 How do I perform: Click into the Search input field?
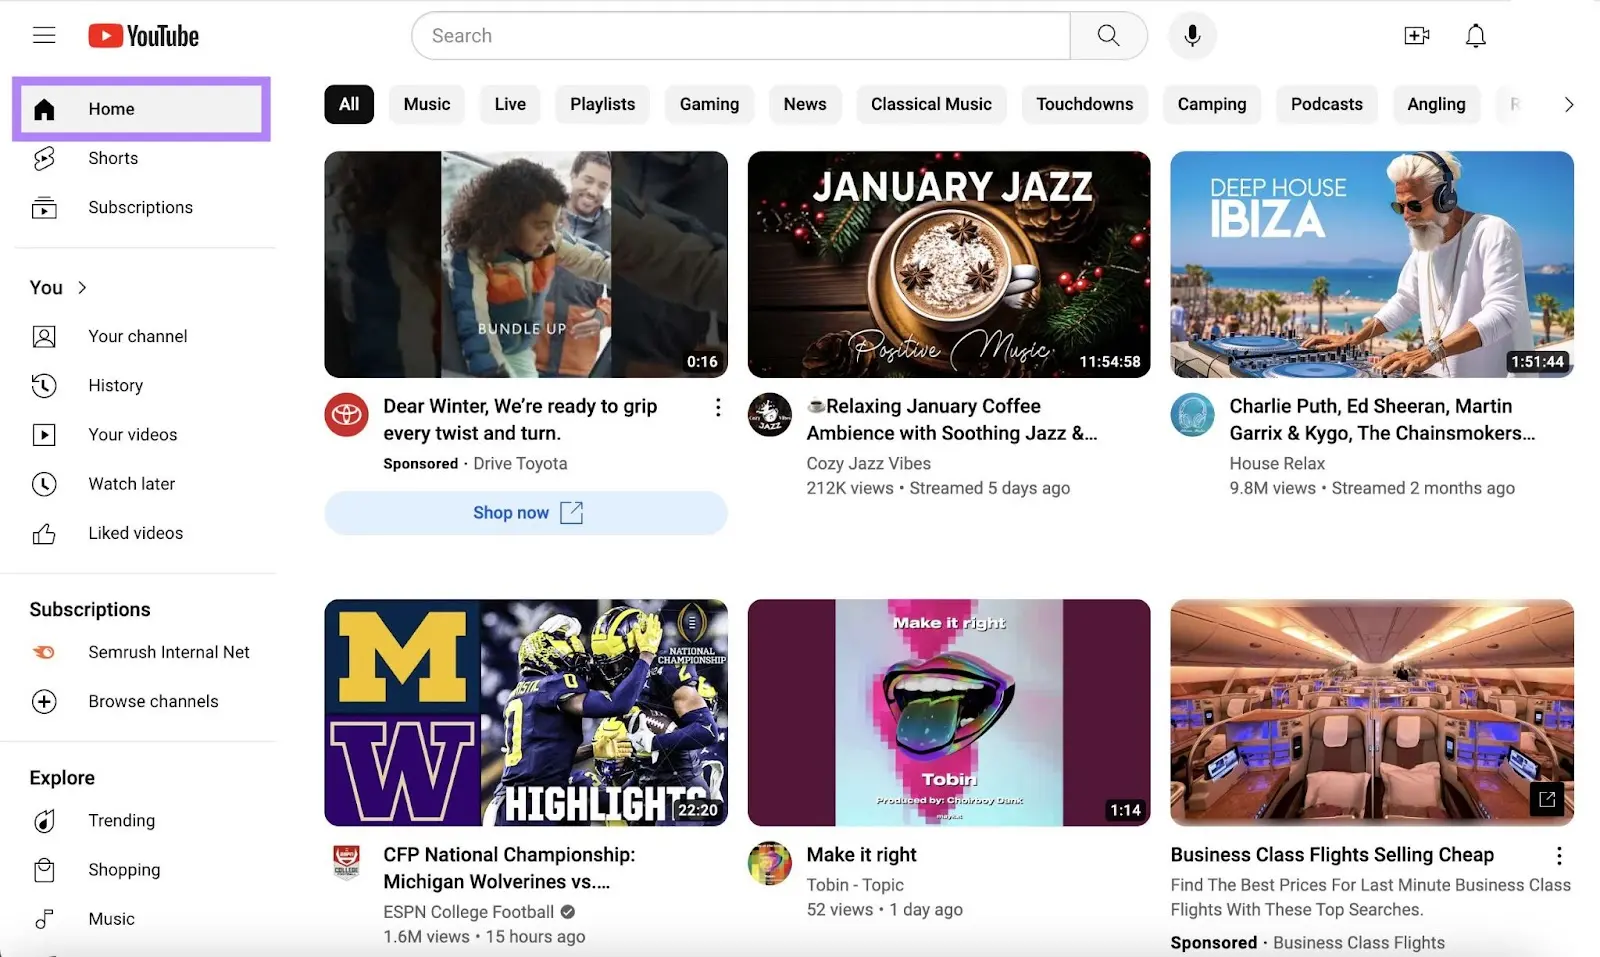(x=740, y=36)
